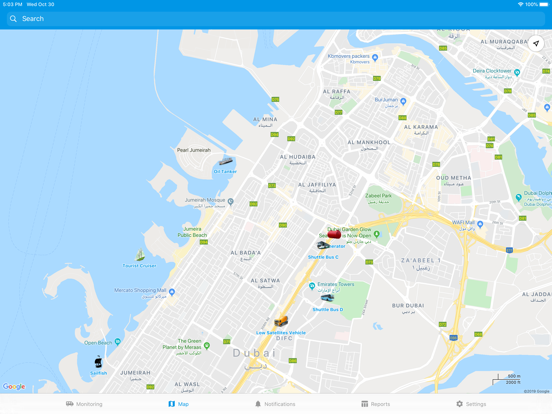The width and height of the screenshot is (552, 414).
Task: Tap the BurJuman location pin
Action: tap(403, 101)
